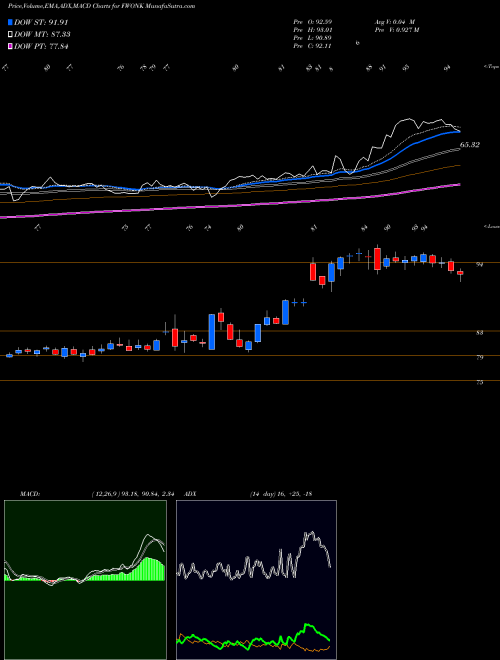
Task: Click the 65.32 EMA line label
Action: coord(470,145)
